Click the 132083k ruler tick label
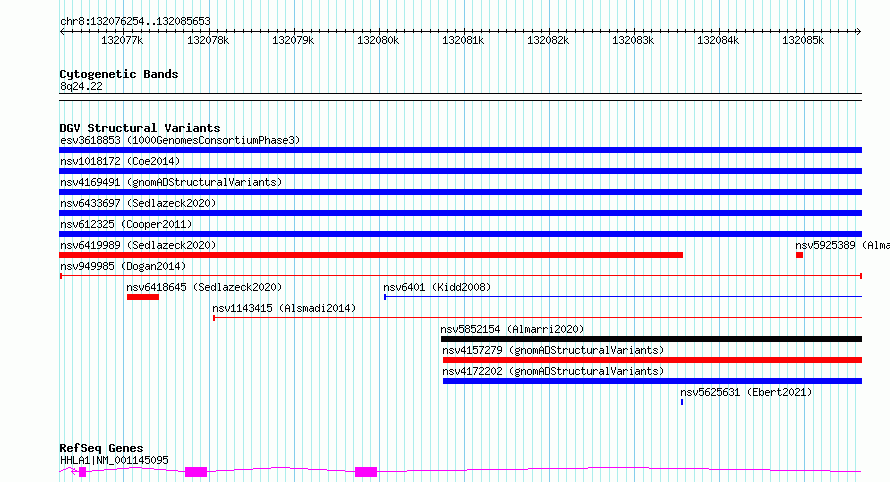Viewport: 890px width, 482px height. tap(633, 41)
